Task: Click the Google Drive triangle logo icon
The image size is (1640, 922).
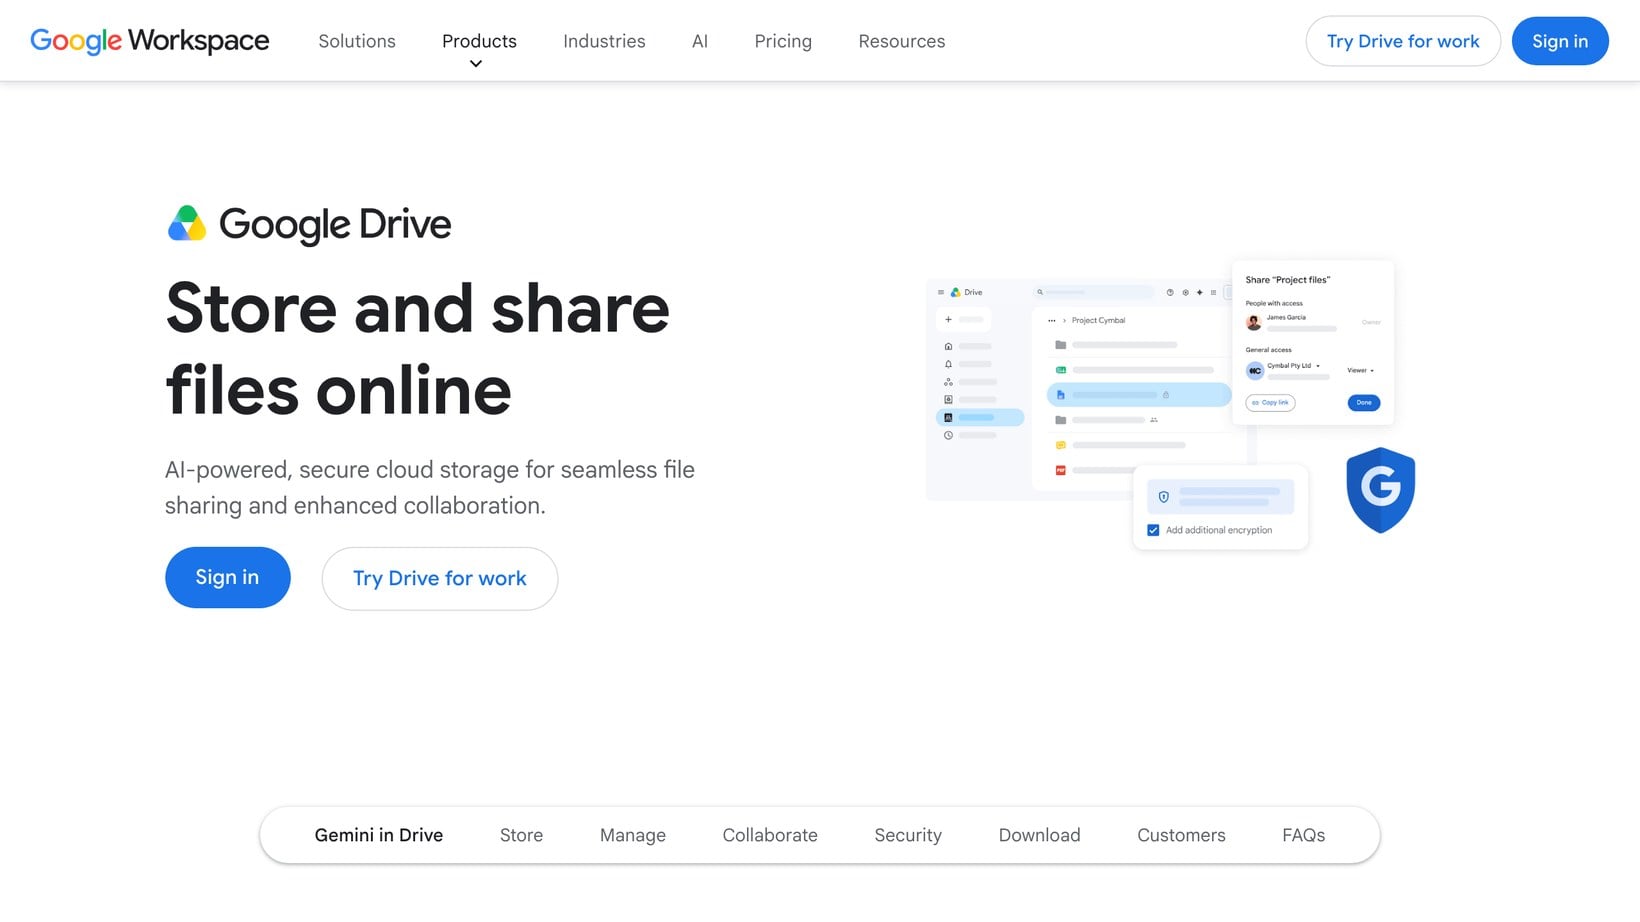Action: pos(187,224)
